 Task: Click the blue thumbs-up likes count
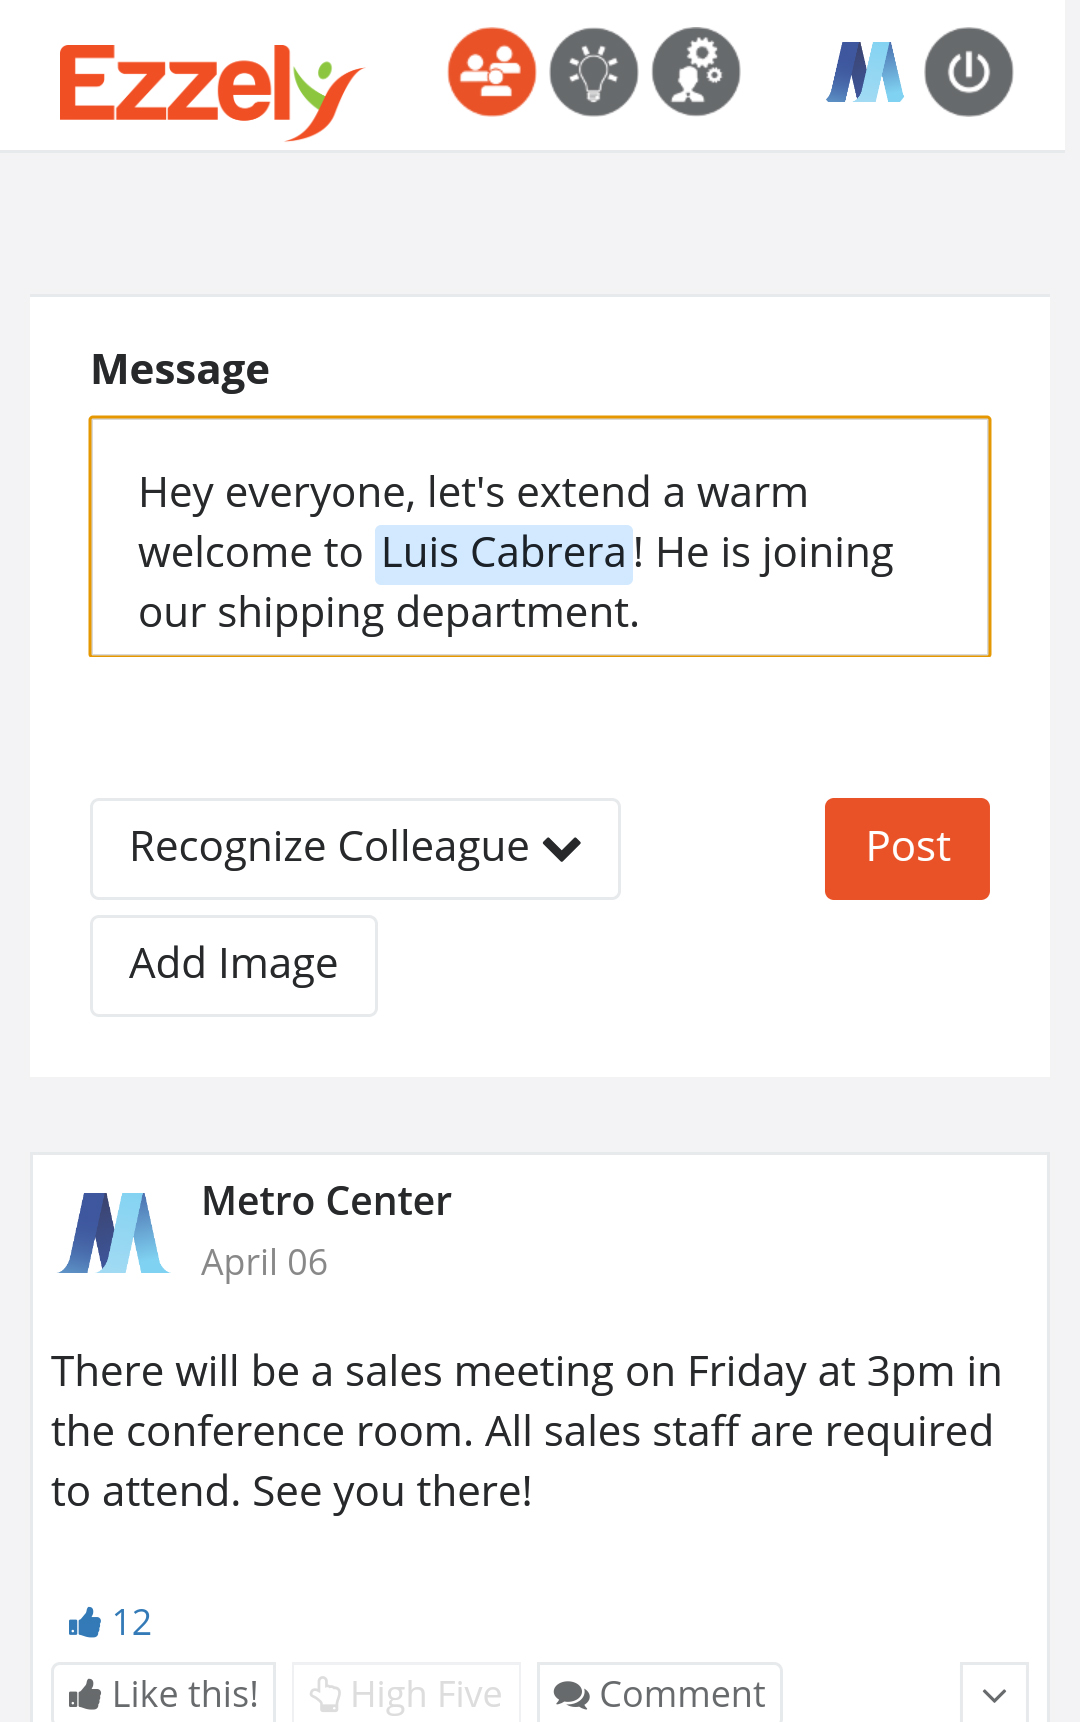110,1622
